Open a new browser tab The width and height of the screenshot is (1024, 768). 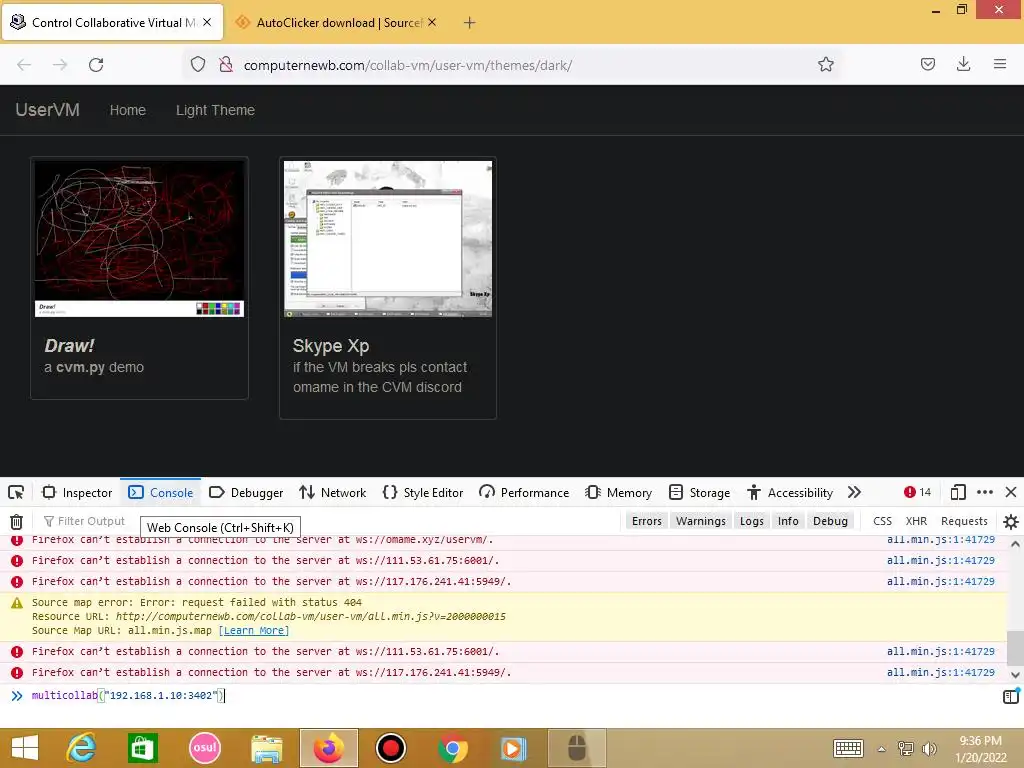click(470, 23)
